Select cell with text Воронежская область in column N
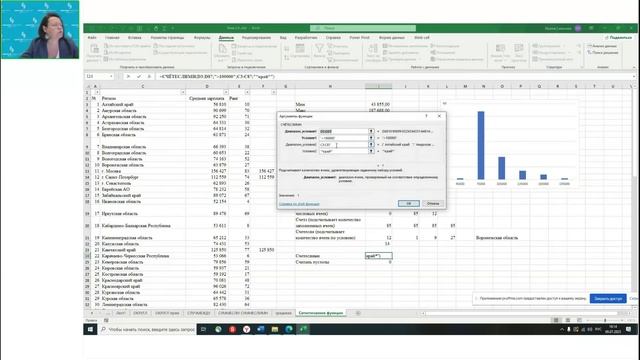Screen dimensions: 640x360 click(x=497, y=238)
